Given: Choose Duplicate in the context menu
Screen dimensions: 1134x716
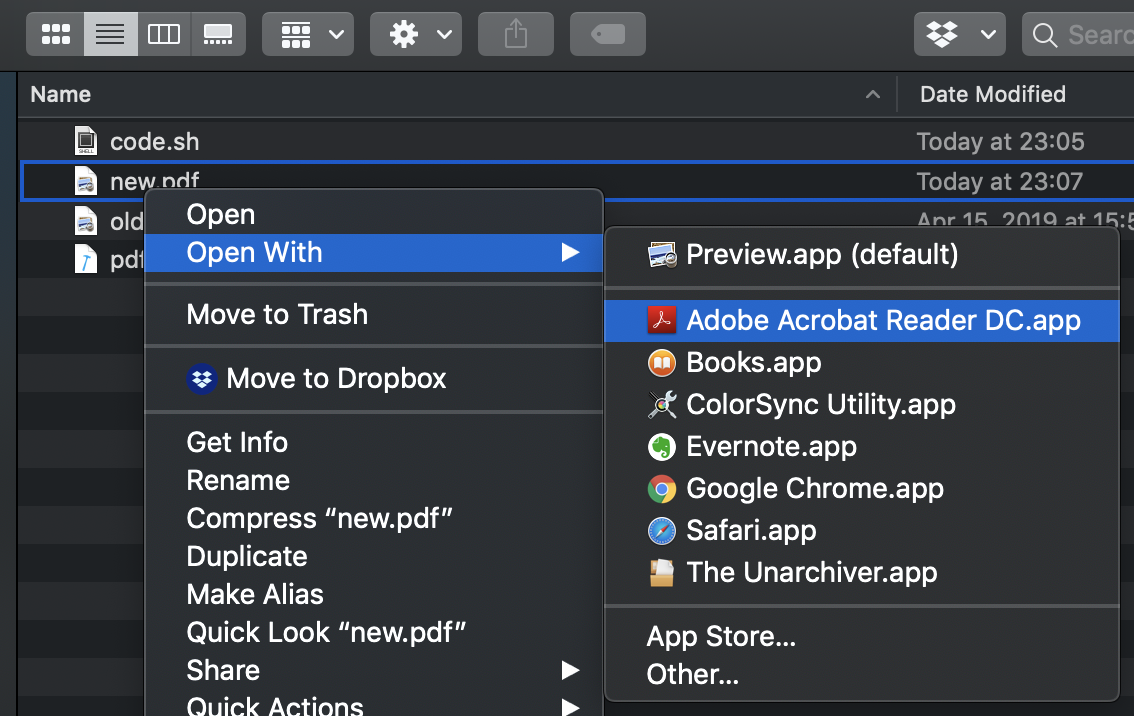Looking at the screenshot, I should click(373, 556).
